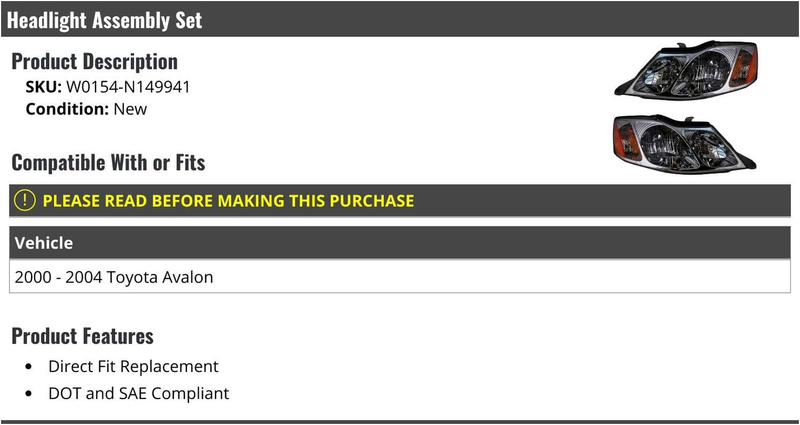800x425 pixels.
Task: Open the lower headlight product image
Action: click(685, 144)
